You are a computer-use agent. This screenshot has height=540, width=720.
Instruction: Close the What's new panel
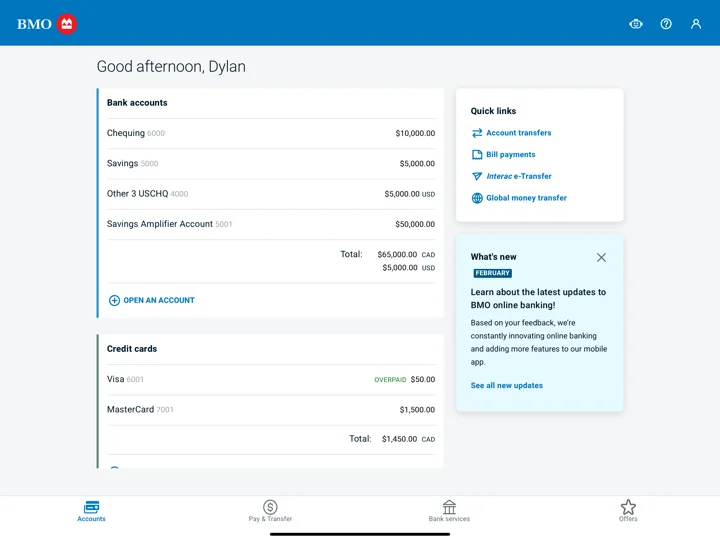point(601,257)
